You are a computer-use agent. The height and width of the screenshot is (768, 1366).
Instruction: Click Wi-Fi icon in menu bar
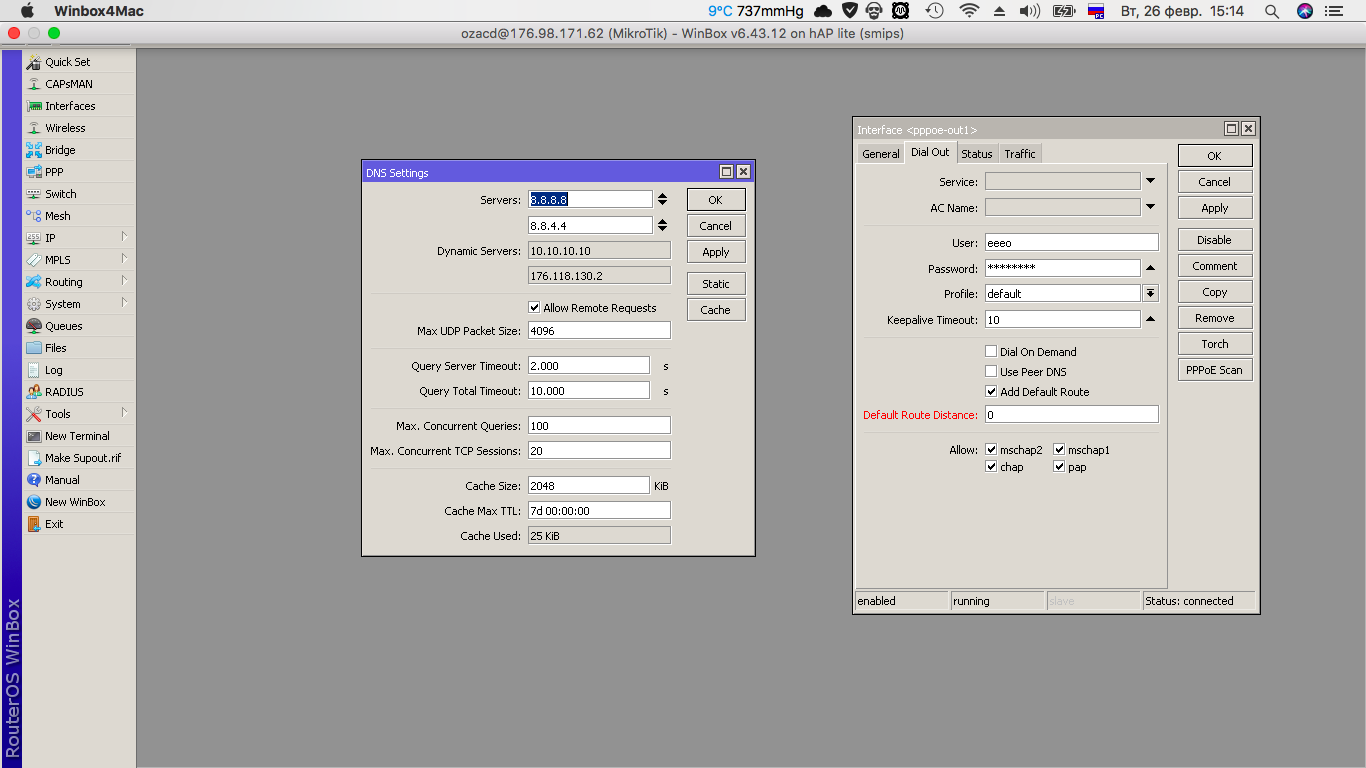coord(968,11)
